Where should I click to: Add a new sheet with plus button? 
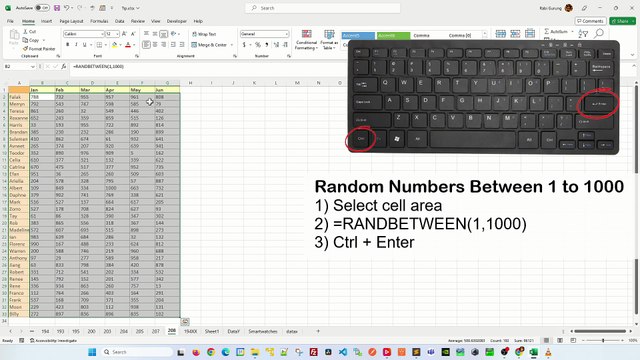pyautogui.click(x=318, y=331)
